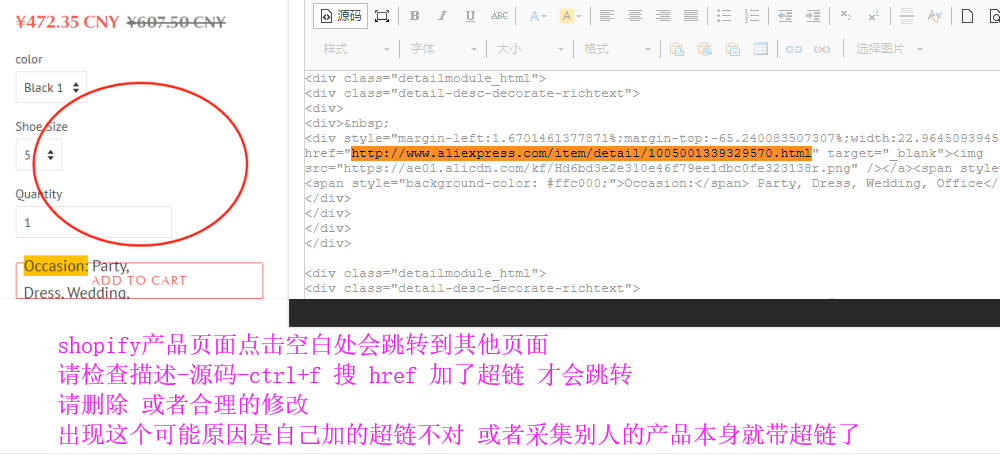Increase the indent
Screen dimensions: 1000x460
[x=812, y=16]
